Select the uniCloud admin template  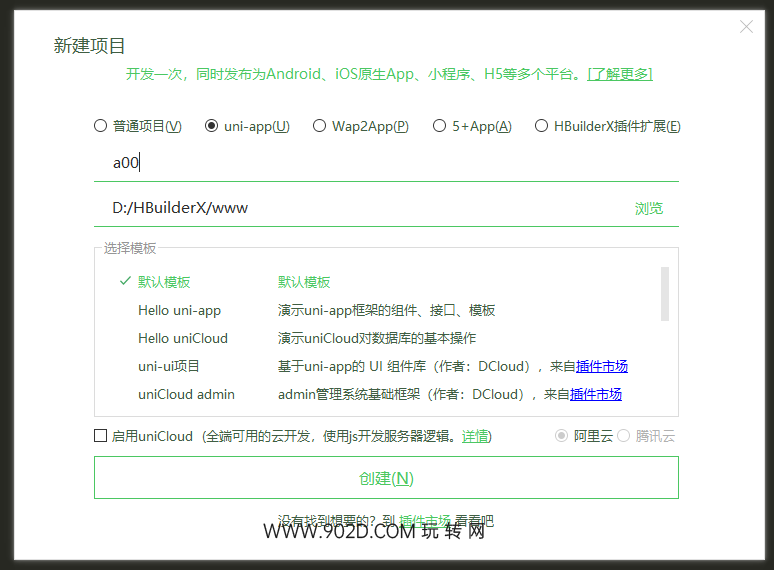pyautogui.click(x=186, y=394)
